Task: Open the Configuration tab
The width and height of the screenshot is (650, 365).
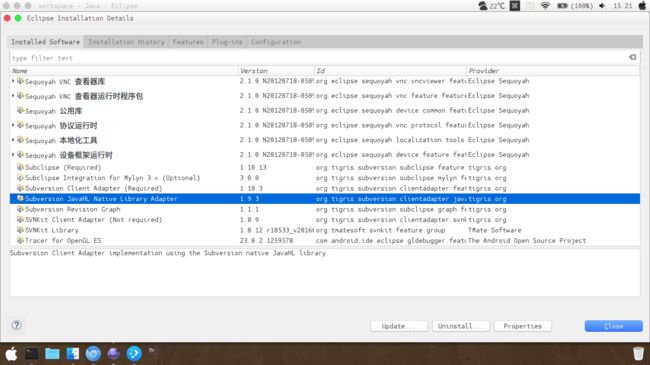Action: (276, 42)
